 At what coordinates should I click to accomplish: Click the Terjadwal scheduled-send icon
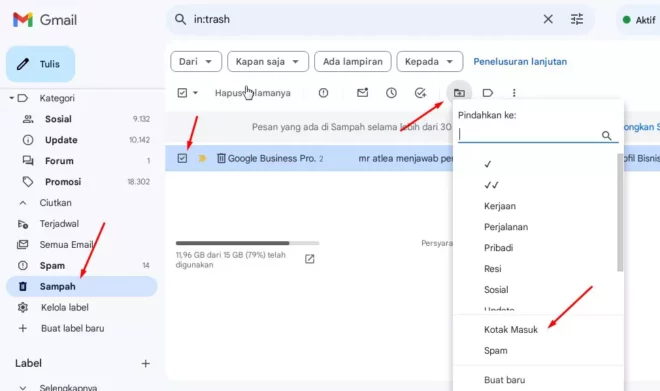coord(23,224)
